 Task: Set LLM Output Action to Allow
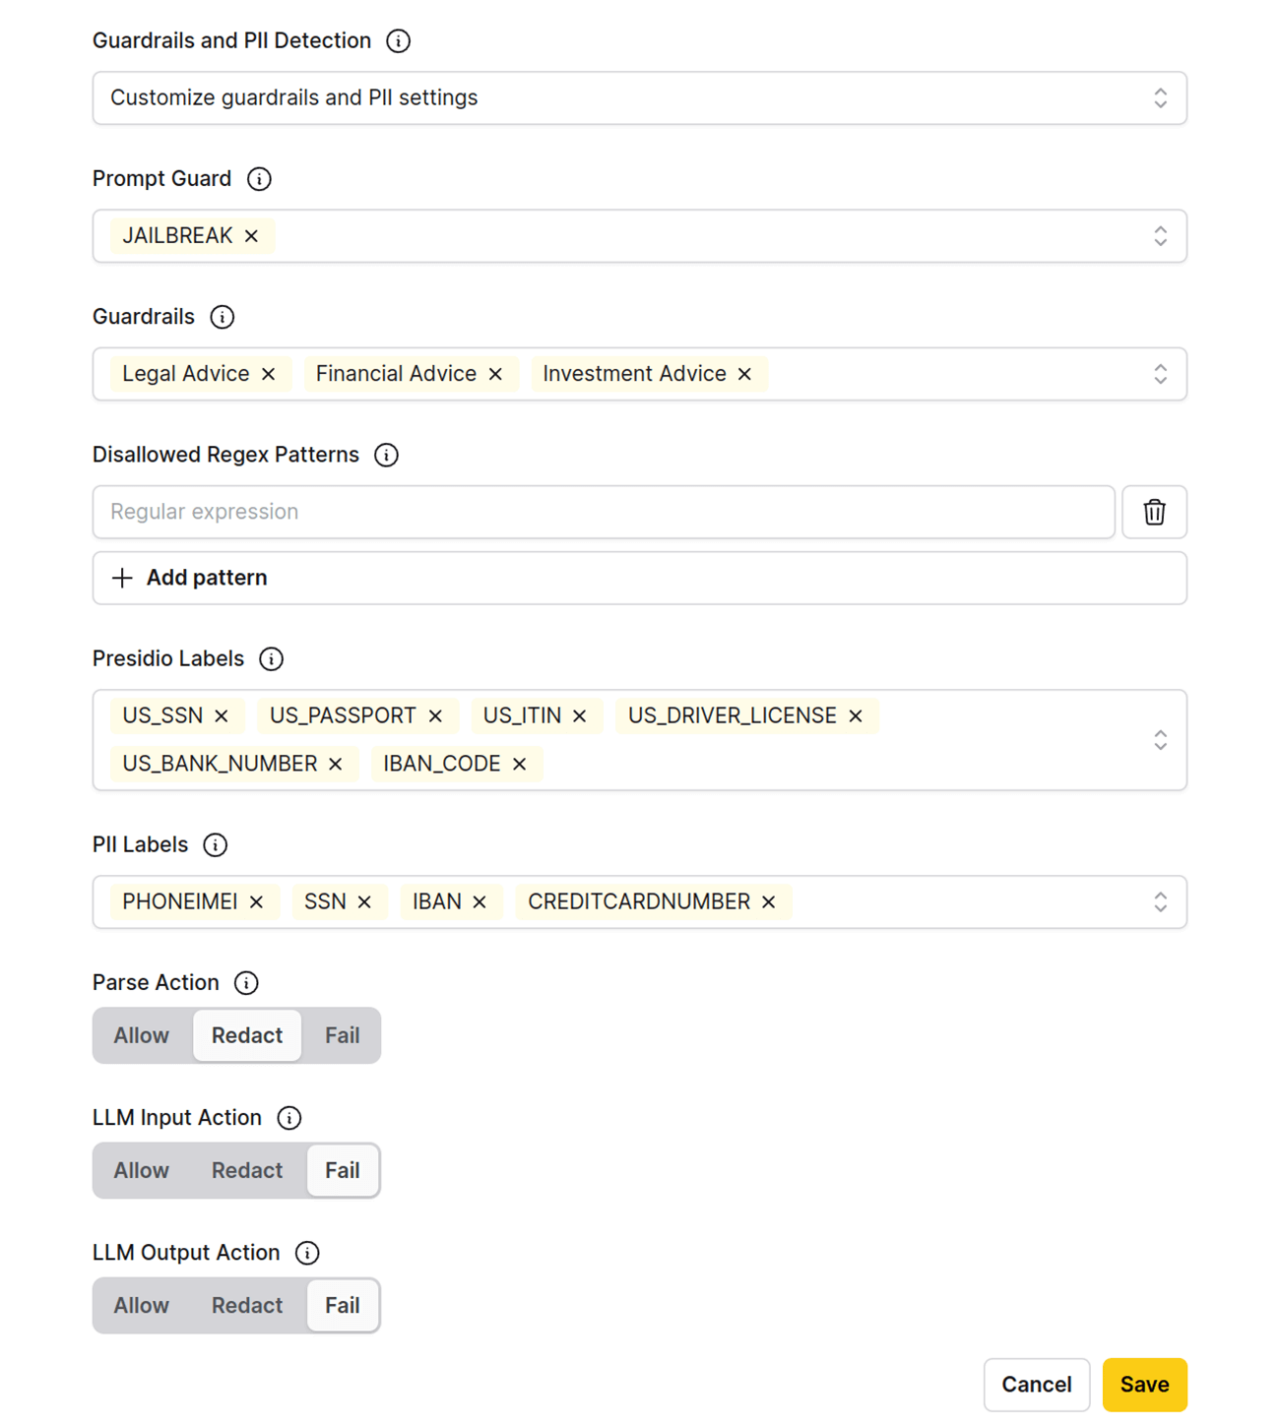141,1306
